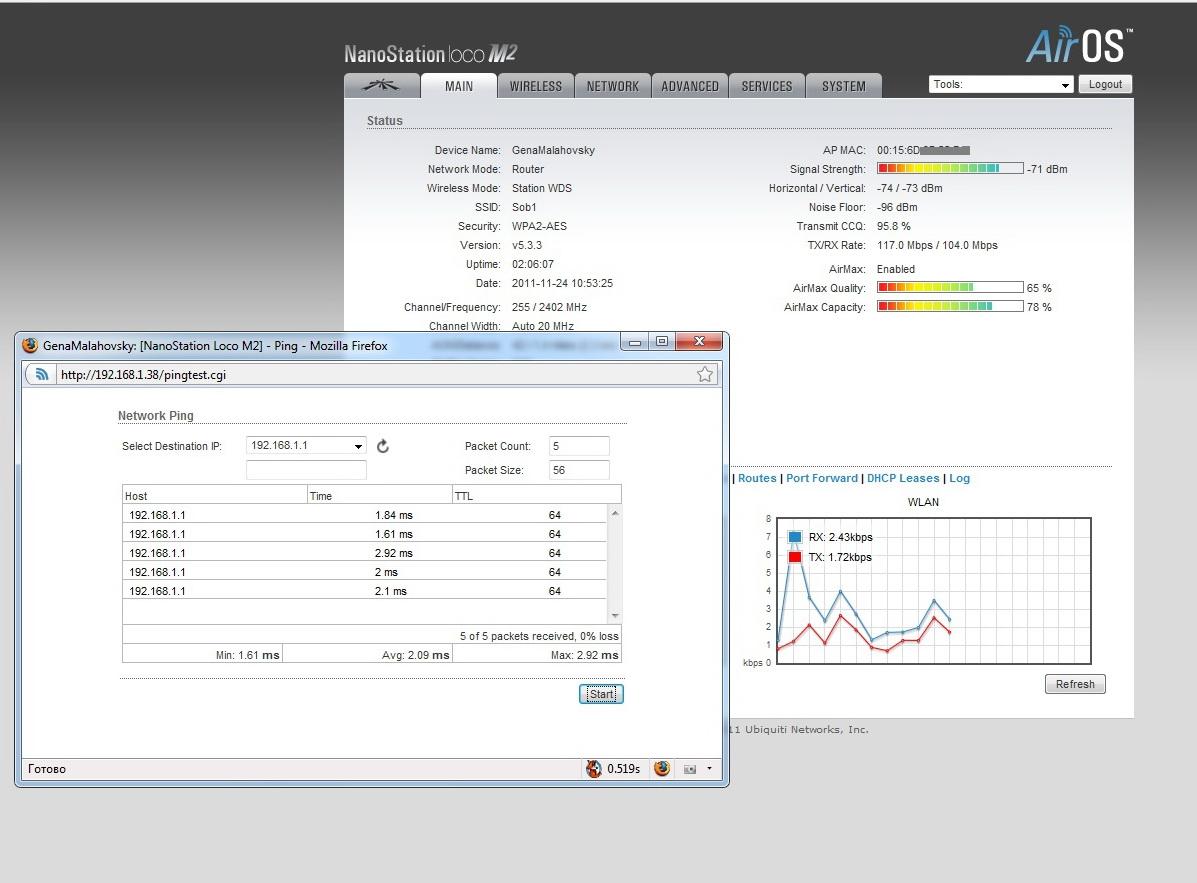Switch to the WIRELESS tab

536,86
